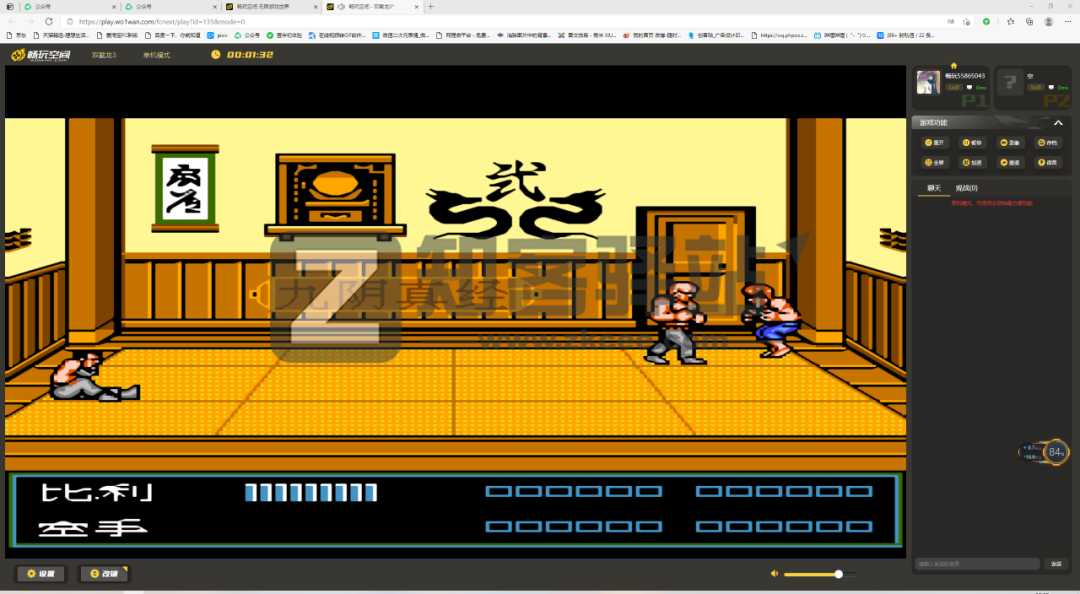The width and height of the screenshot is (1080, 594).
Task: Mute sound via the speaker icon
Action: point(774,574)
